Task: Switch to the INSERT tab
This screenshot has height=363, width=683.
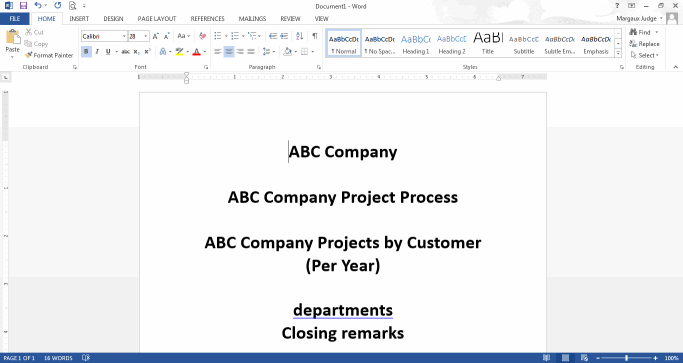Action: coord(79,19)
